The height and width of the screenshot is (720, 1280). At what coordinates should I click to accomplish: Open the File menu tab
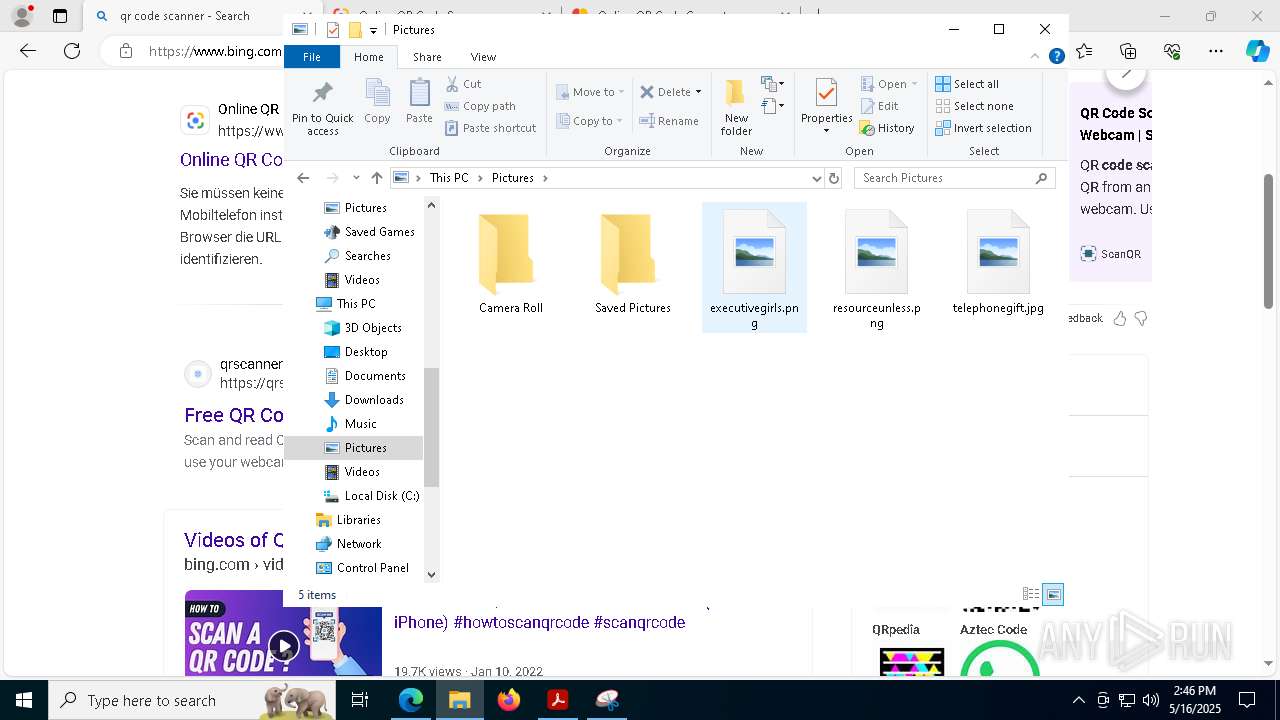[x=312, y=57]
